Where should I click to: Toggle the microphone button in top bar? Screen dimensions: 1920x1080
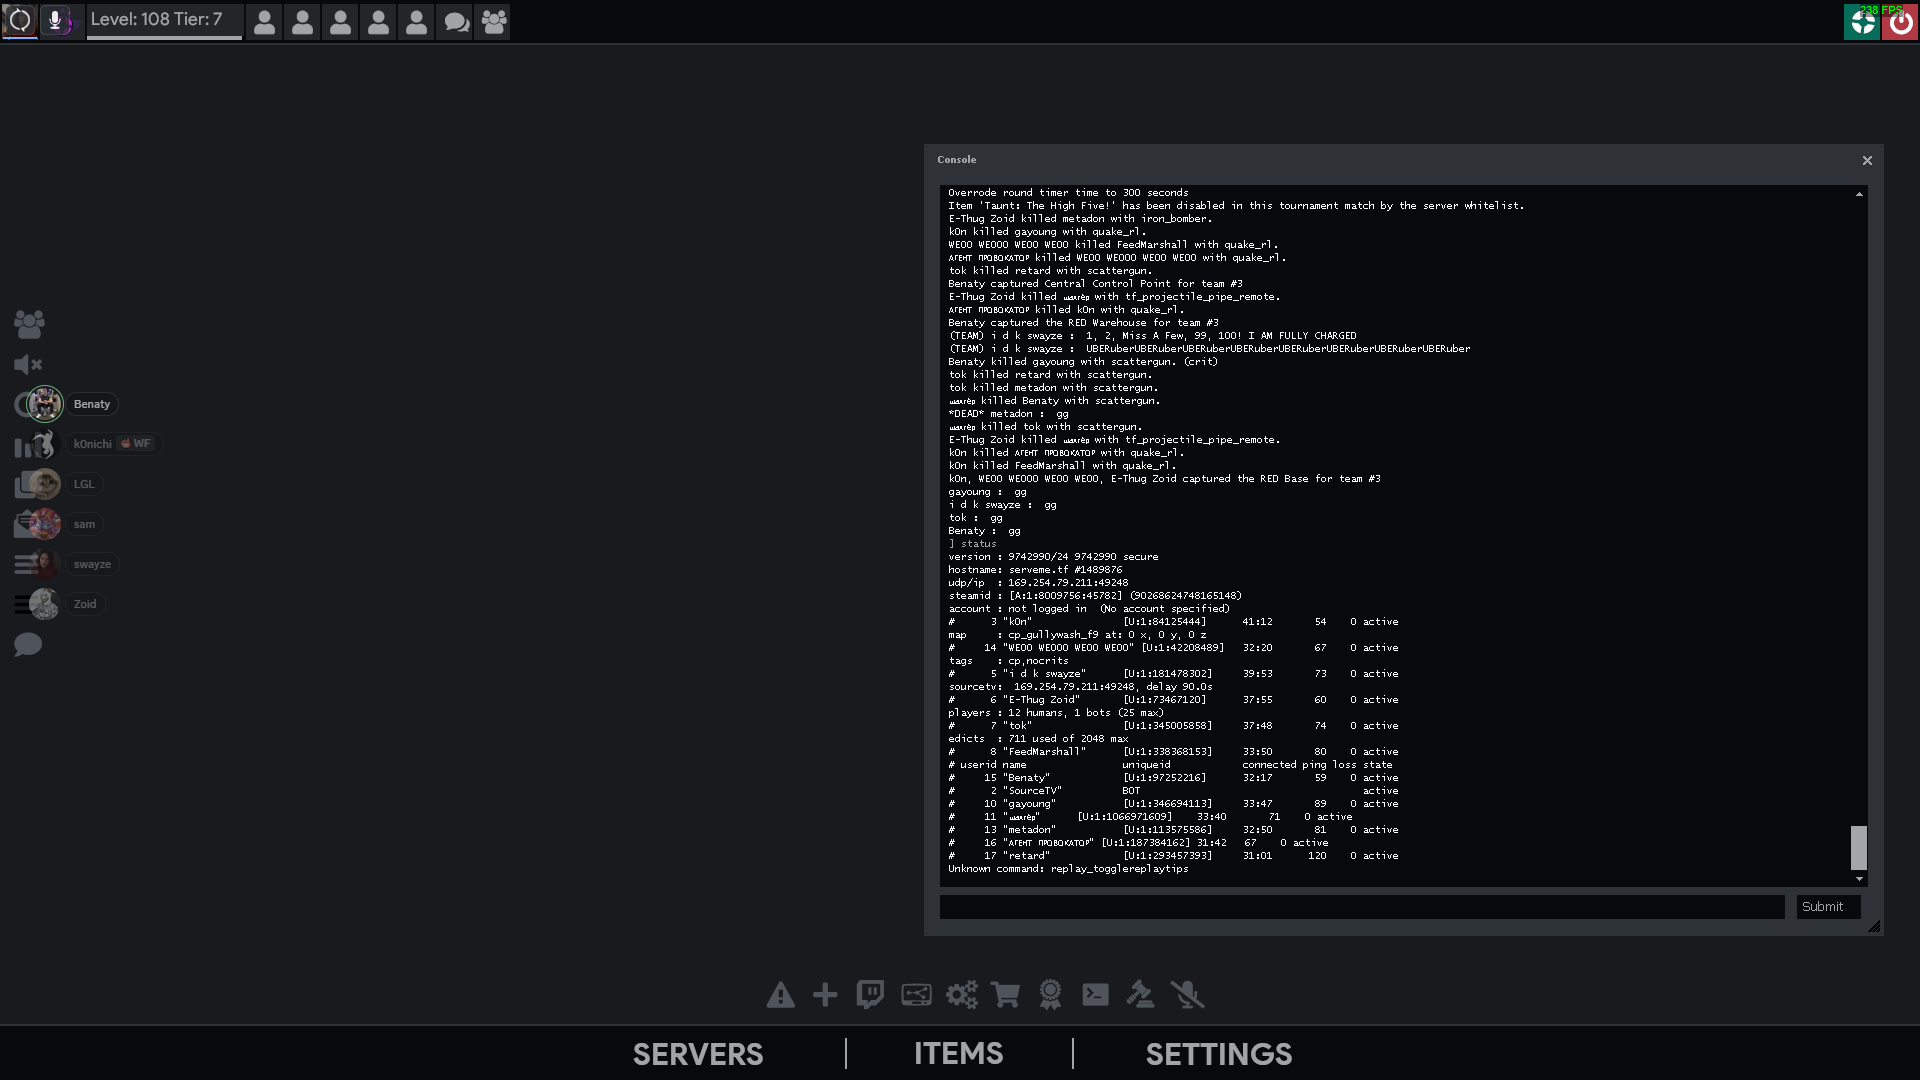(x=57, y=21)
